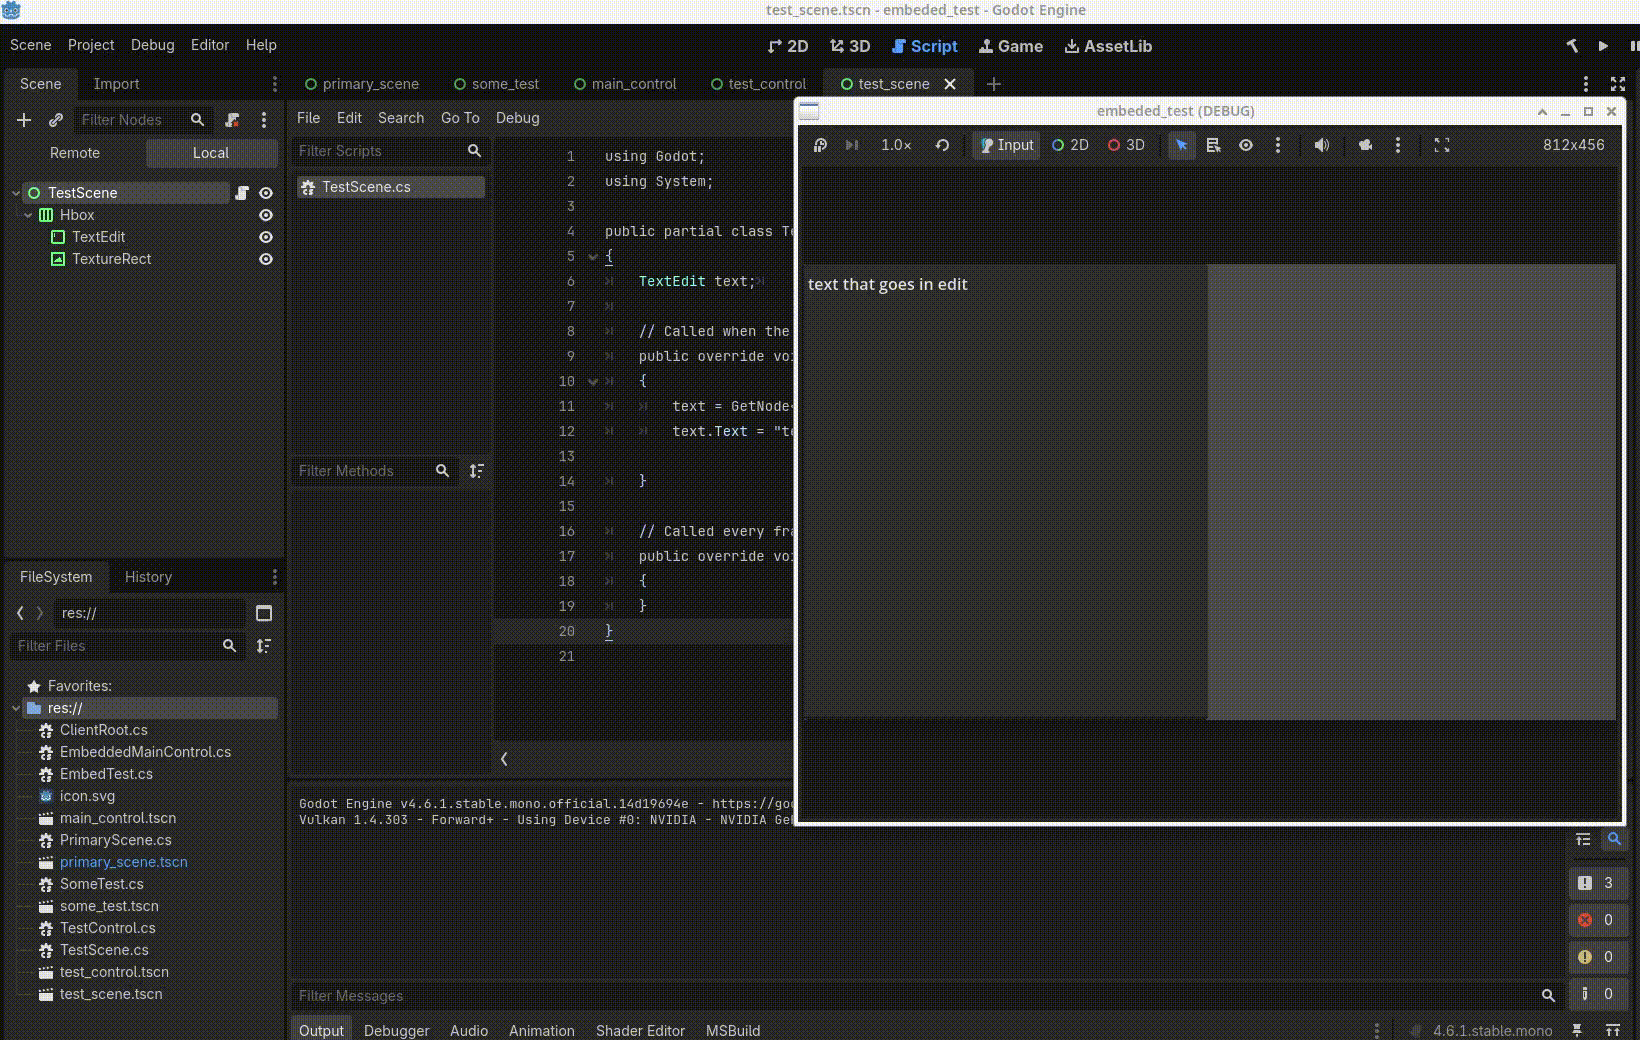Screen dimensions: 1640x1040
Task: Hide the TextEdit node visibility
Action: (x=266, y=237)
